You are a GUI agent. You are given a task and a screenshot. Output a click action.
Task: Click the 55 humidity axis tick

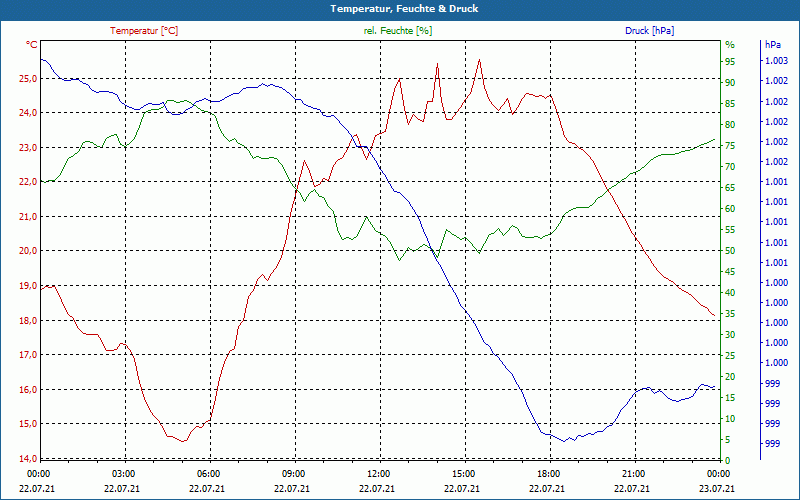730,231
